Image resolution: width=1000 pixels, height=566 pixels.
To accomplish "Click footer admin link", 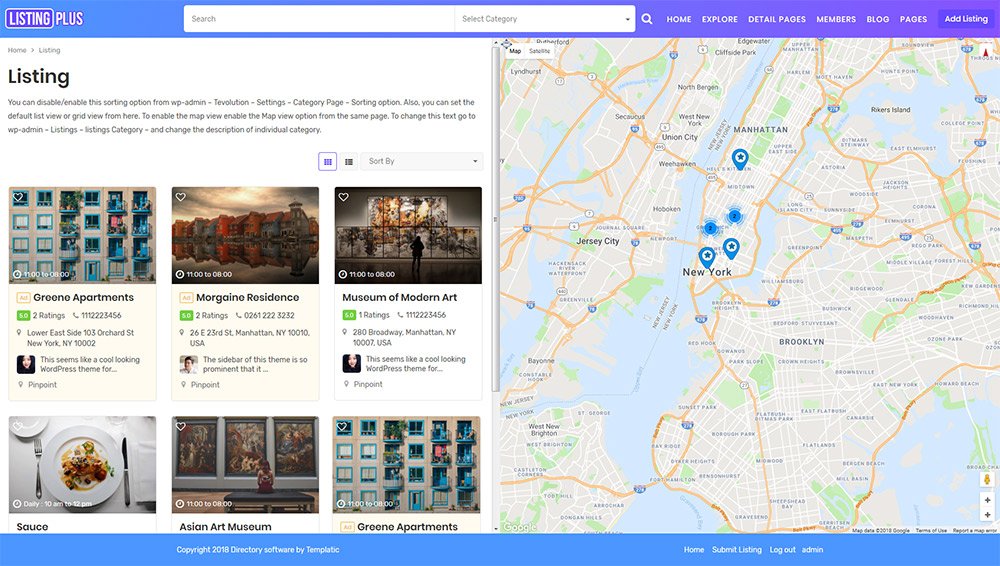I will [x=812, y=549].
